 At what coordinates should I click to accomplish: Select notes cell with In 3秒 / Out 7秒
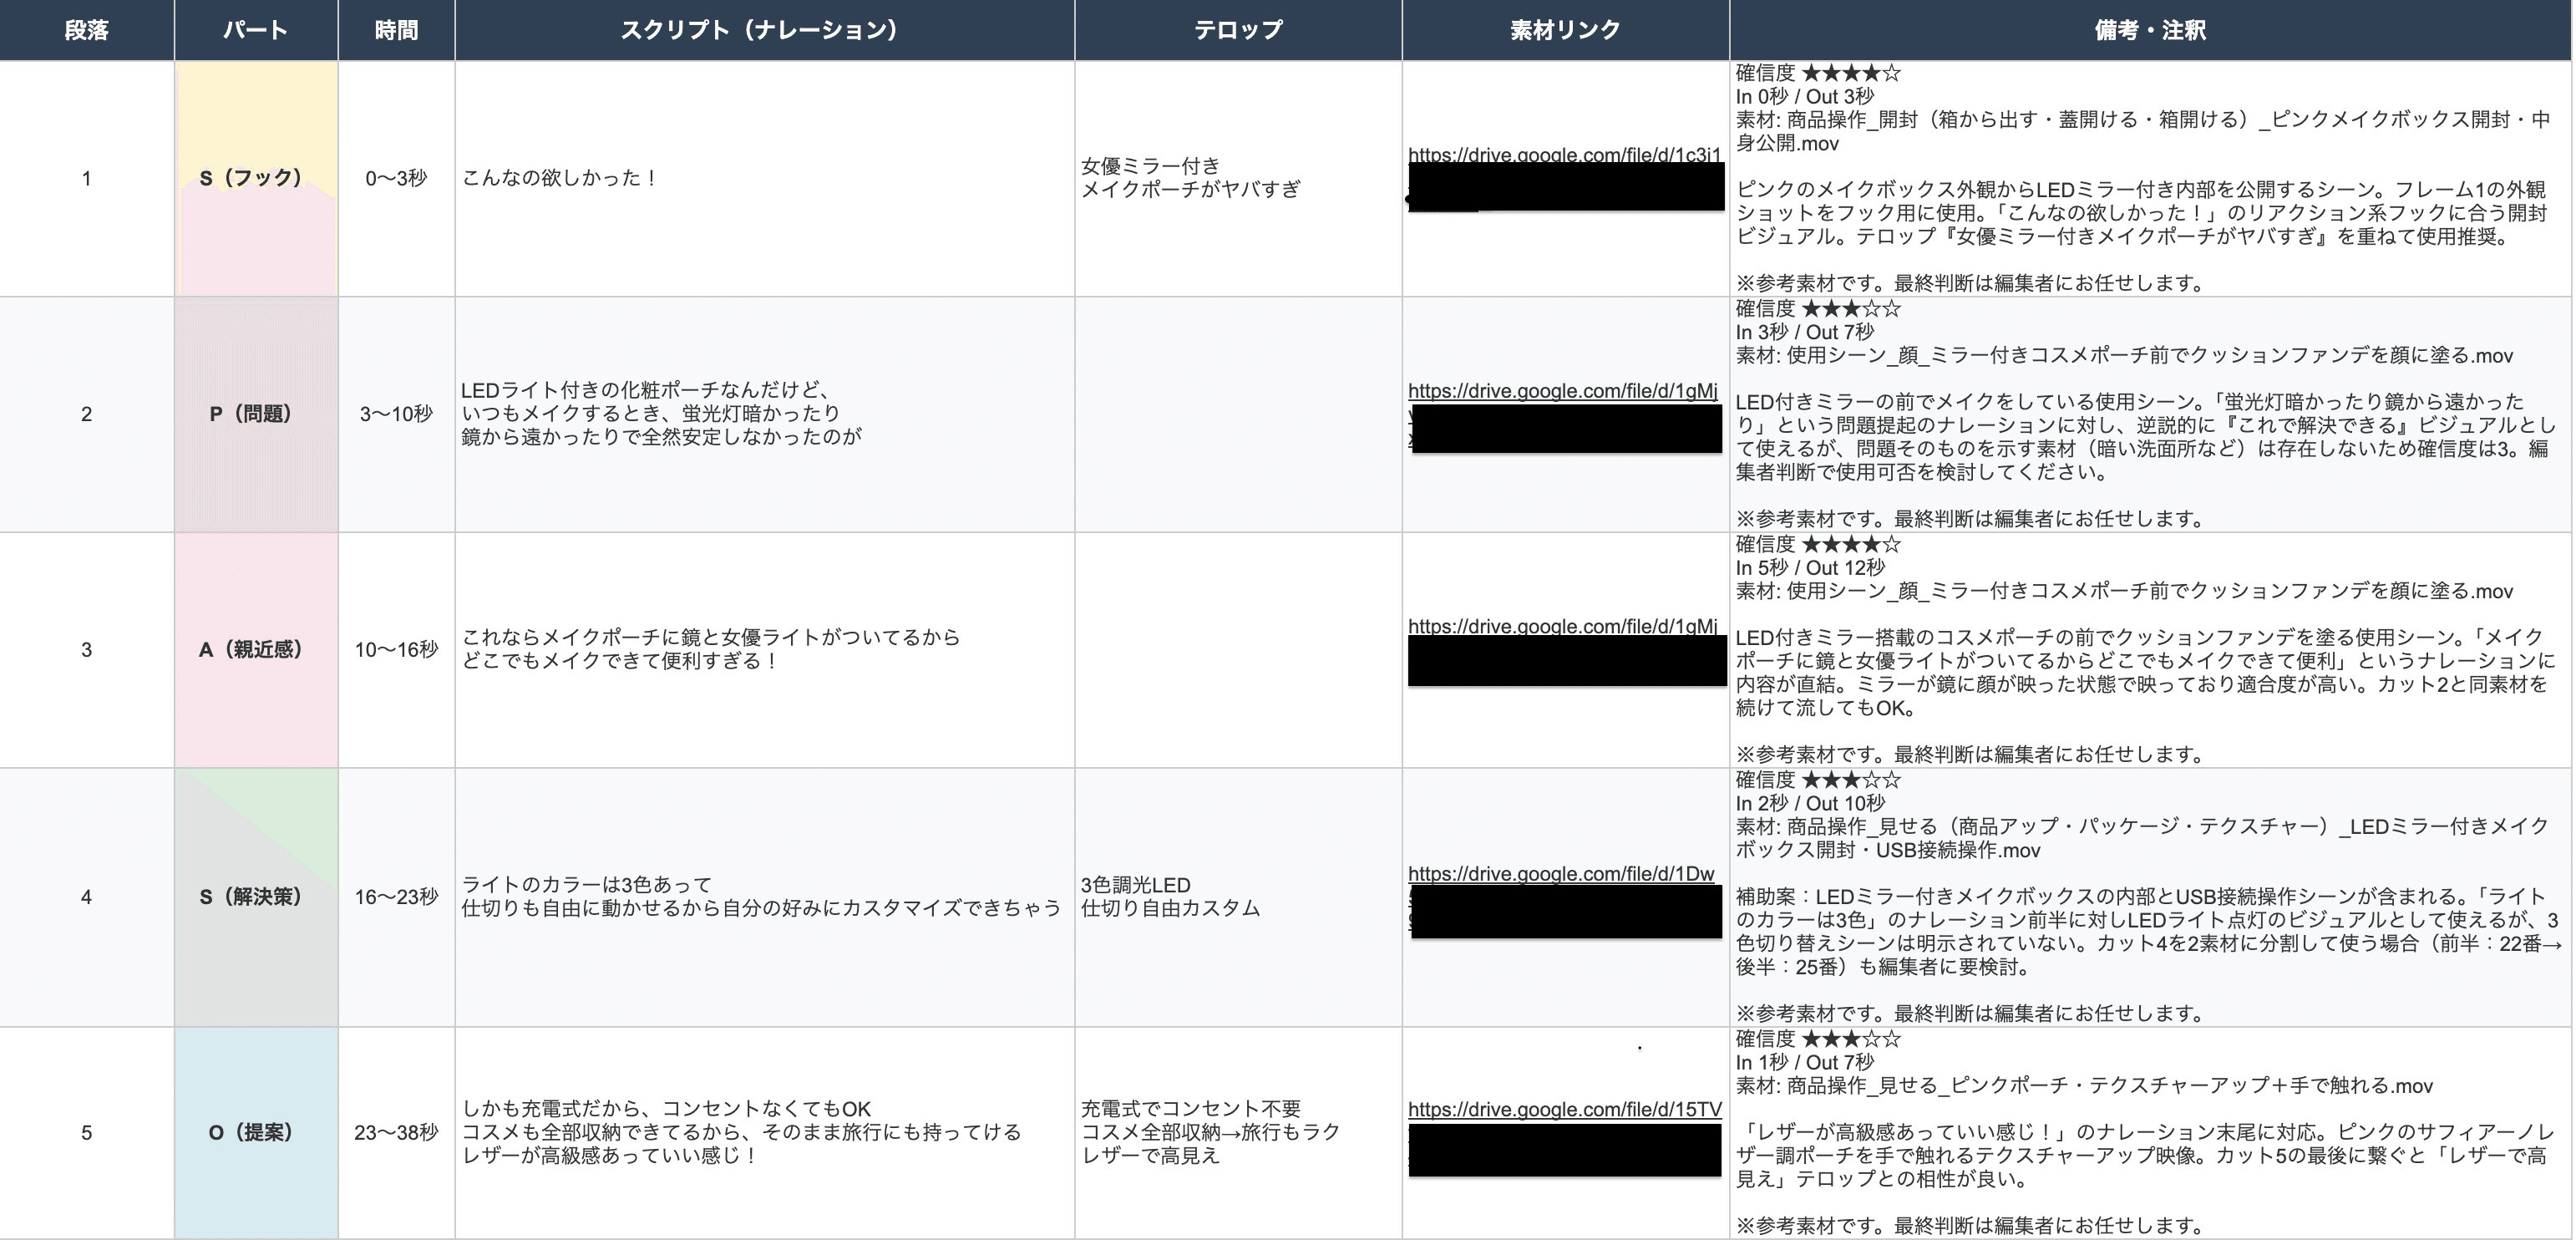pyautogui.click(x=2150, y=414)
